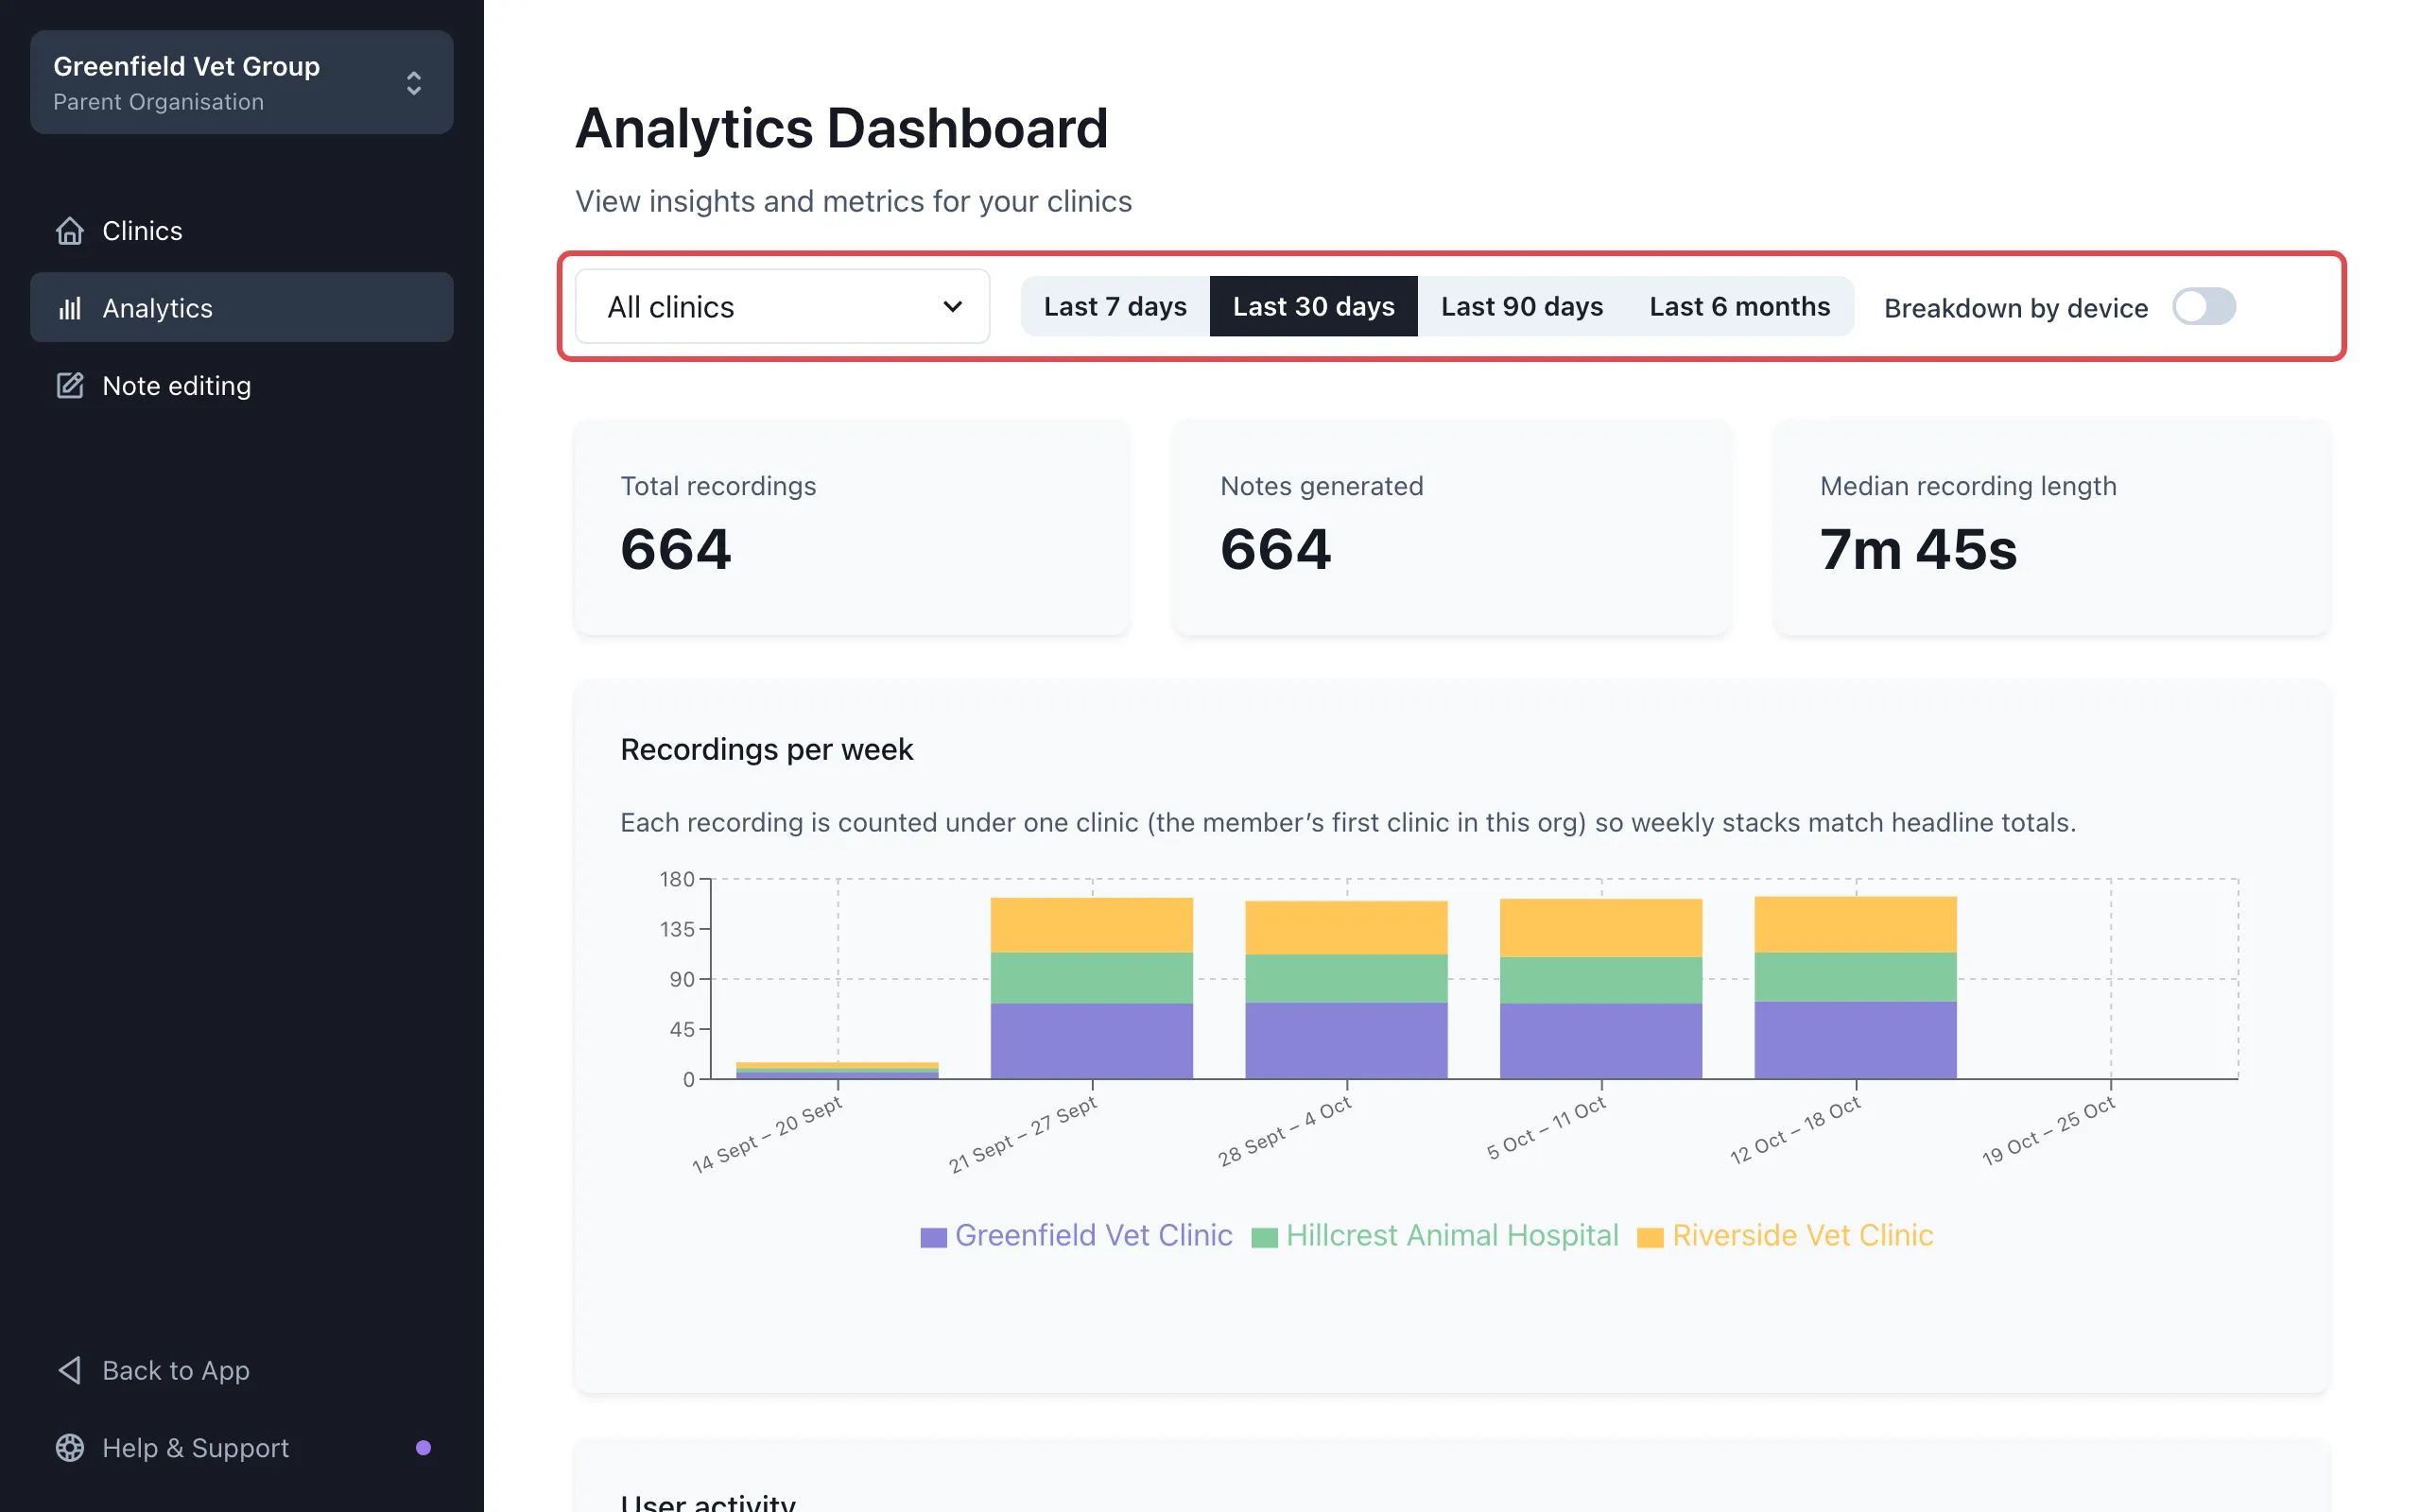Click the Median recording length card

(x=2051, y=527)
